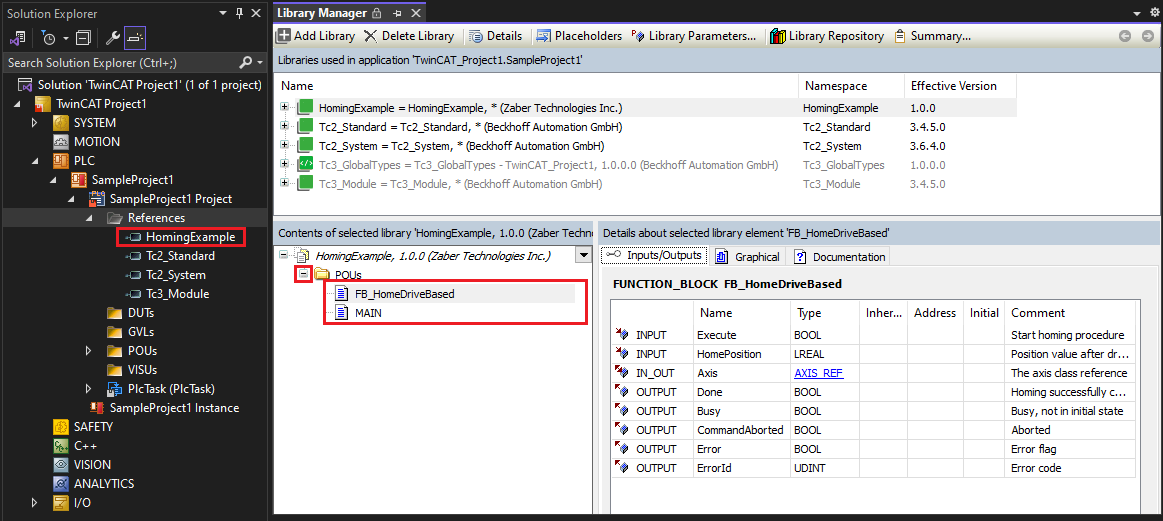Open the Placeholders dialog
The height and width of the screenshot is (521, 1163).
coord(579,36)
